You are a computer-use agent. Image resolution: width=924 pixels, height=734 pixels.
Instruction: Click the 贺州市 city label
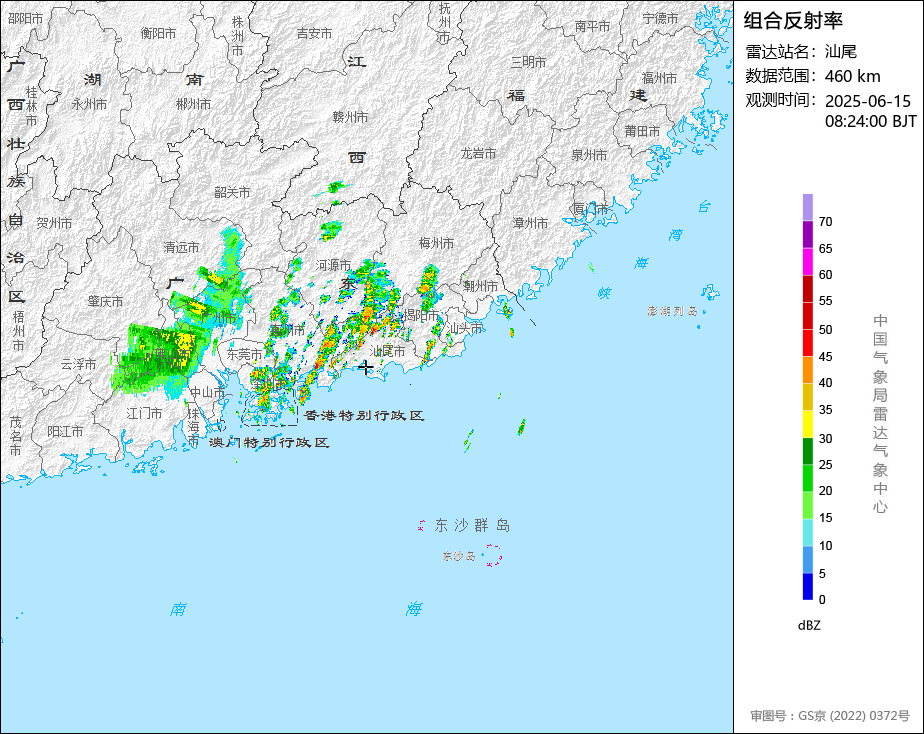[x=54, y=223]
